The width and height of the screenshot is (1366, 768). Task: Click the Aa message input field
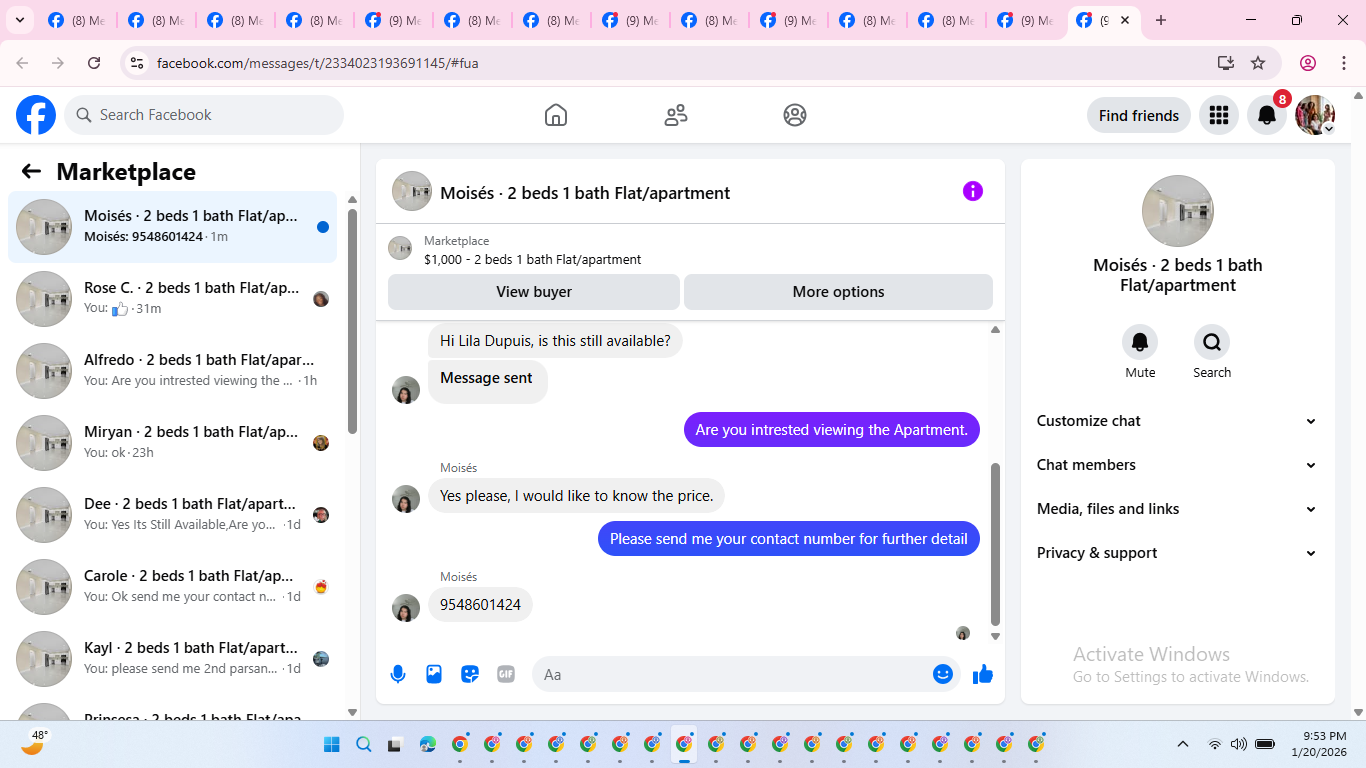(736, 674)
